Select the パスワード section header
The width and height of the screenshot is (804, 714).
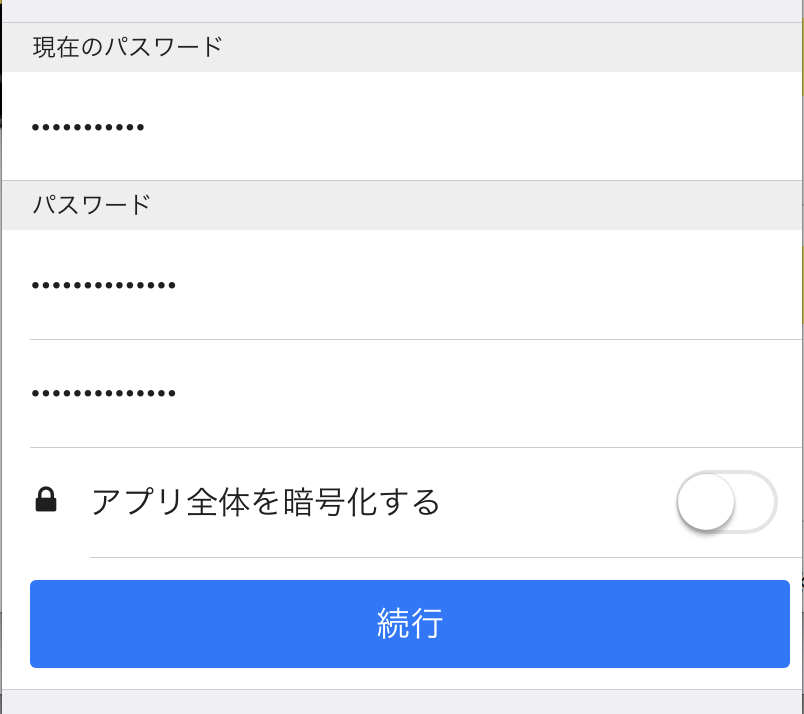click(x=91, y=205)
